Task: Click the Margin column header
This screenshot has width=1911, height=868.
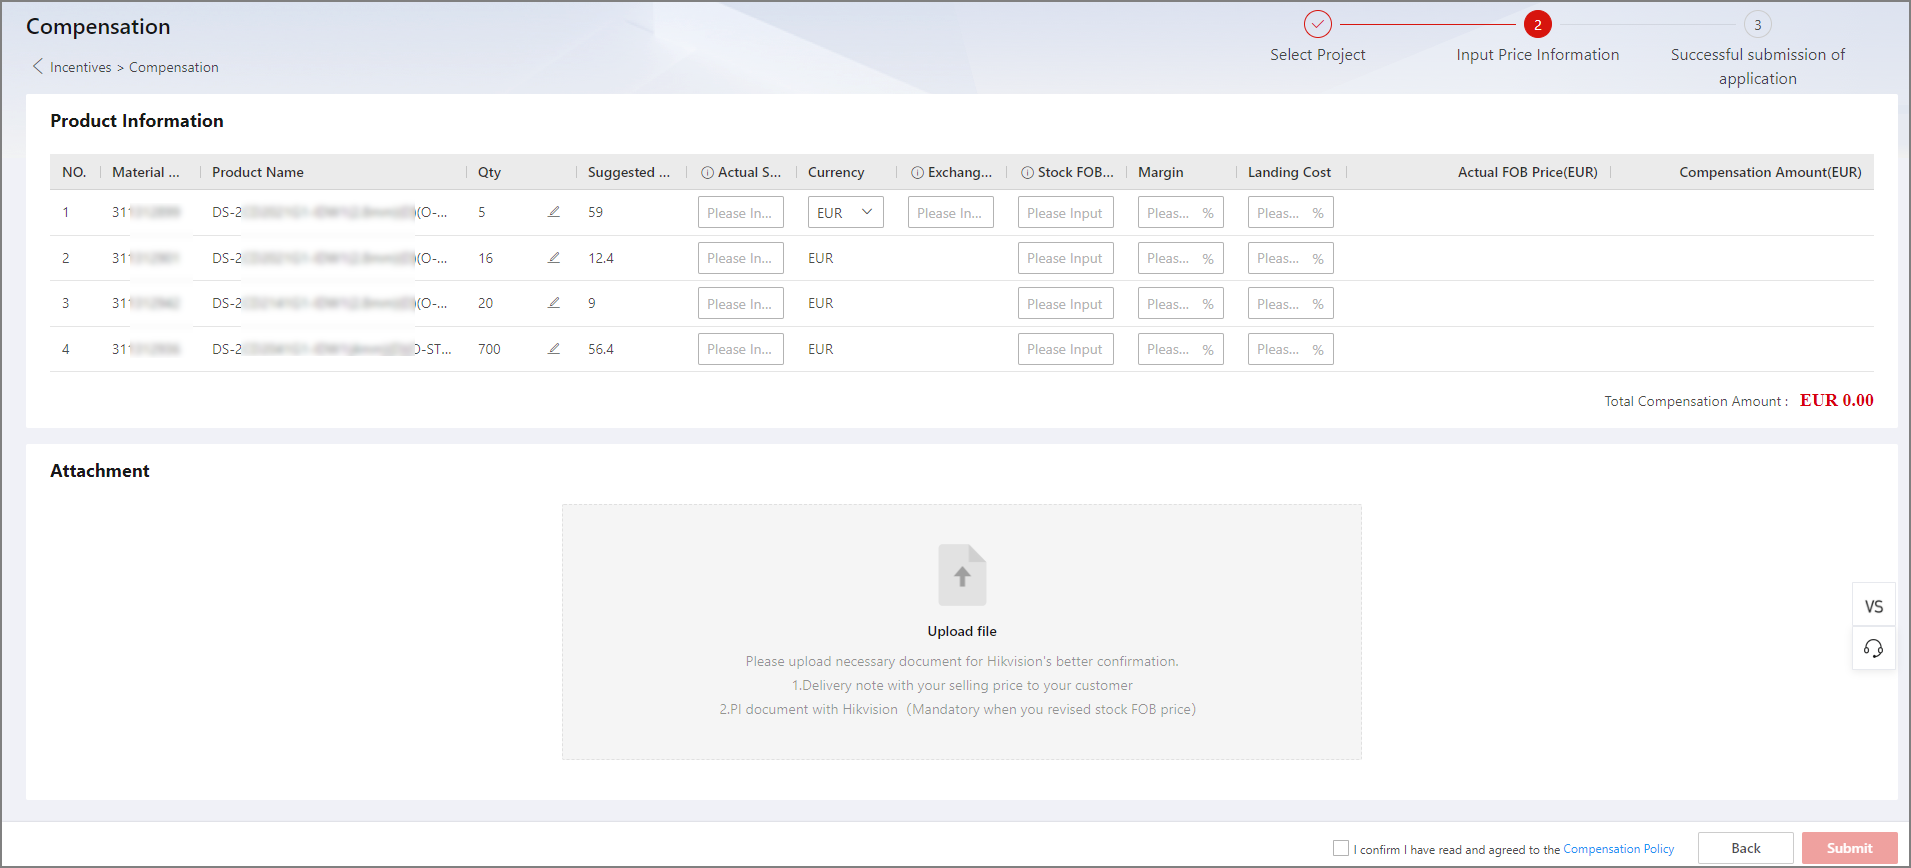Action: (1161, 172)
